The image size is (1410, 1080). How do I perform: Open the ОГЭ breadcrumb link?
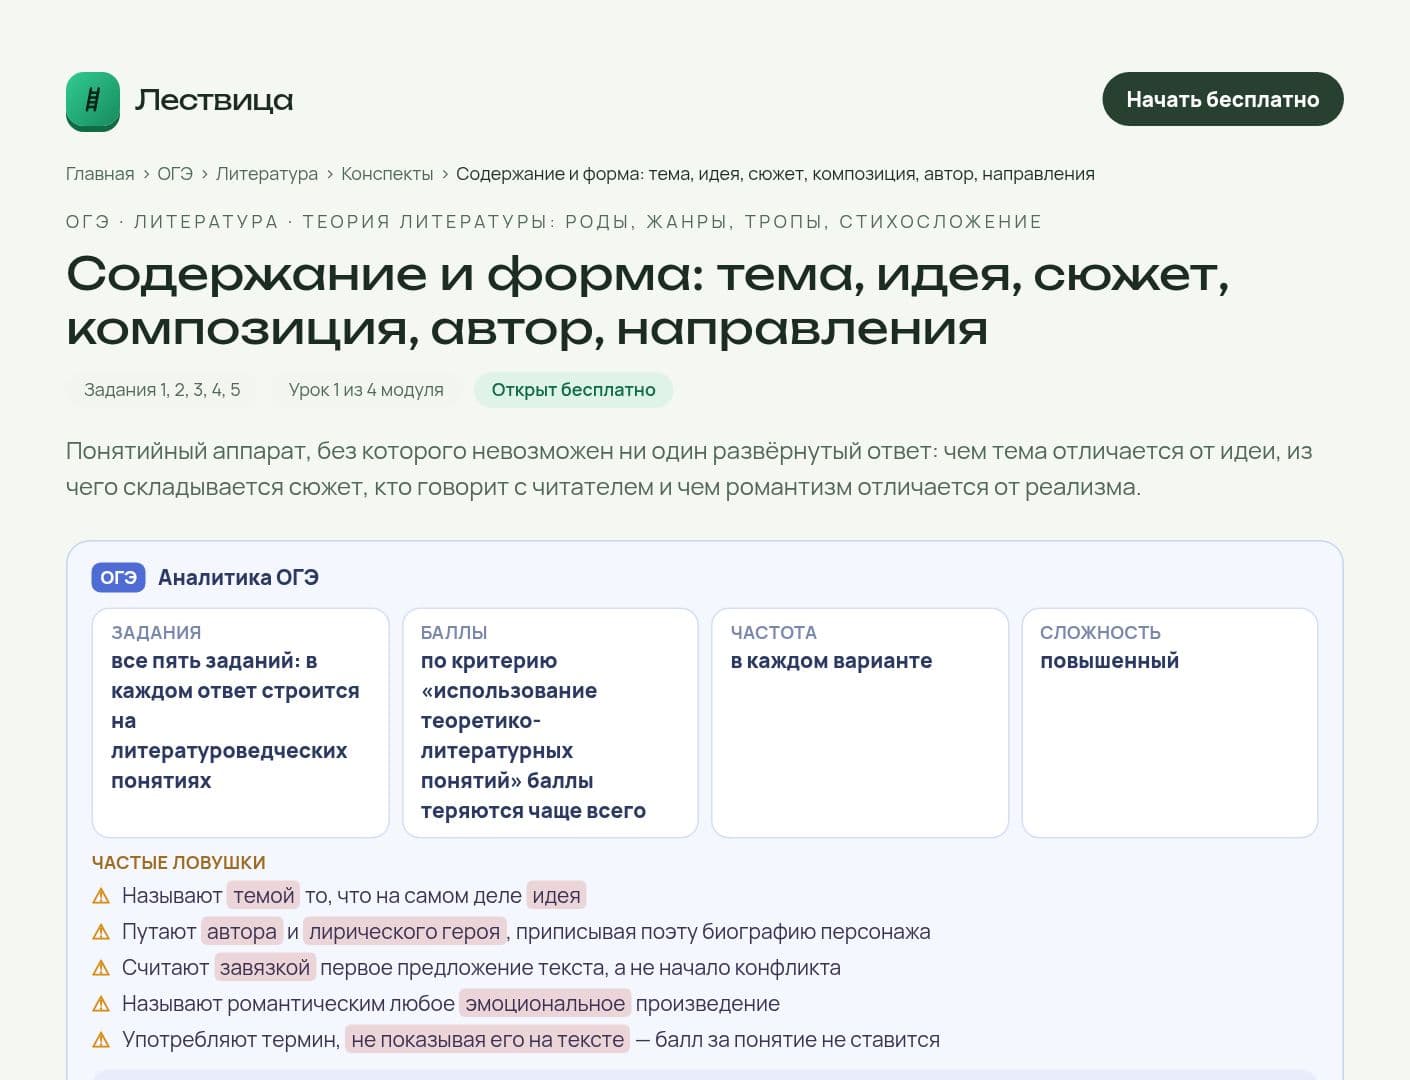tap(175, 174)
